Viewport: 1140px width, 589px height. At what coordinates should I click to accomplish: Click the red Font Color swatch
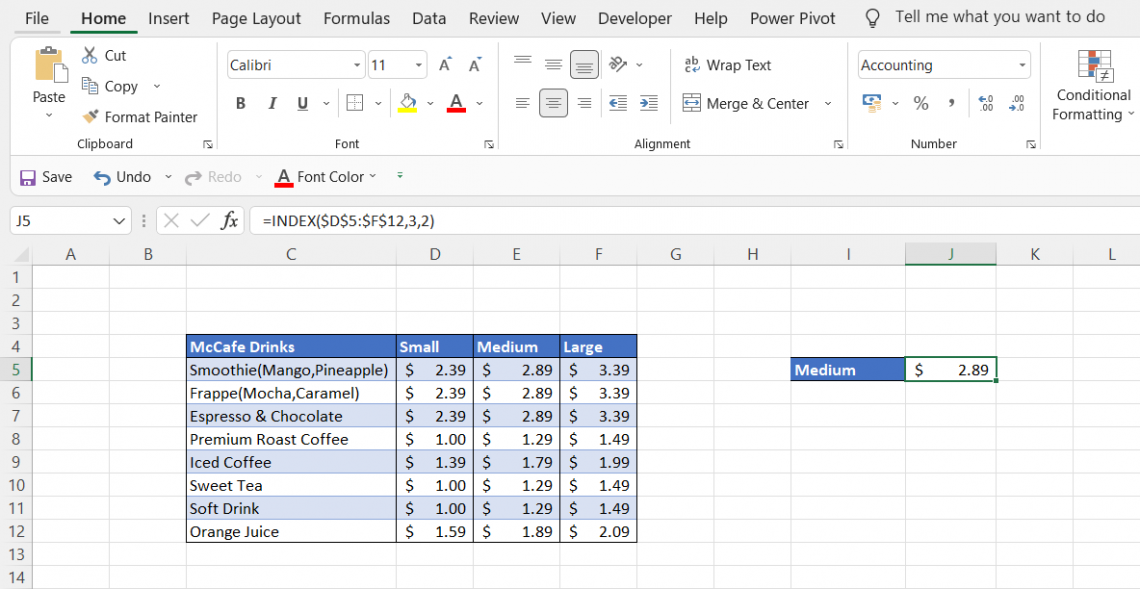pos(455,103)
